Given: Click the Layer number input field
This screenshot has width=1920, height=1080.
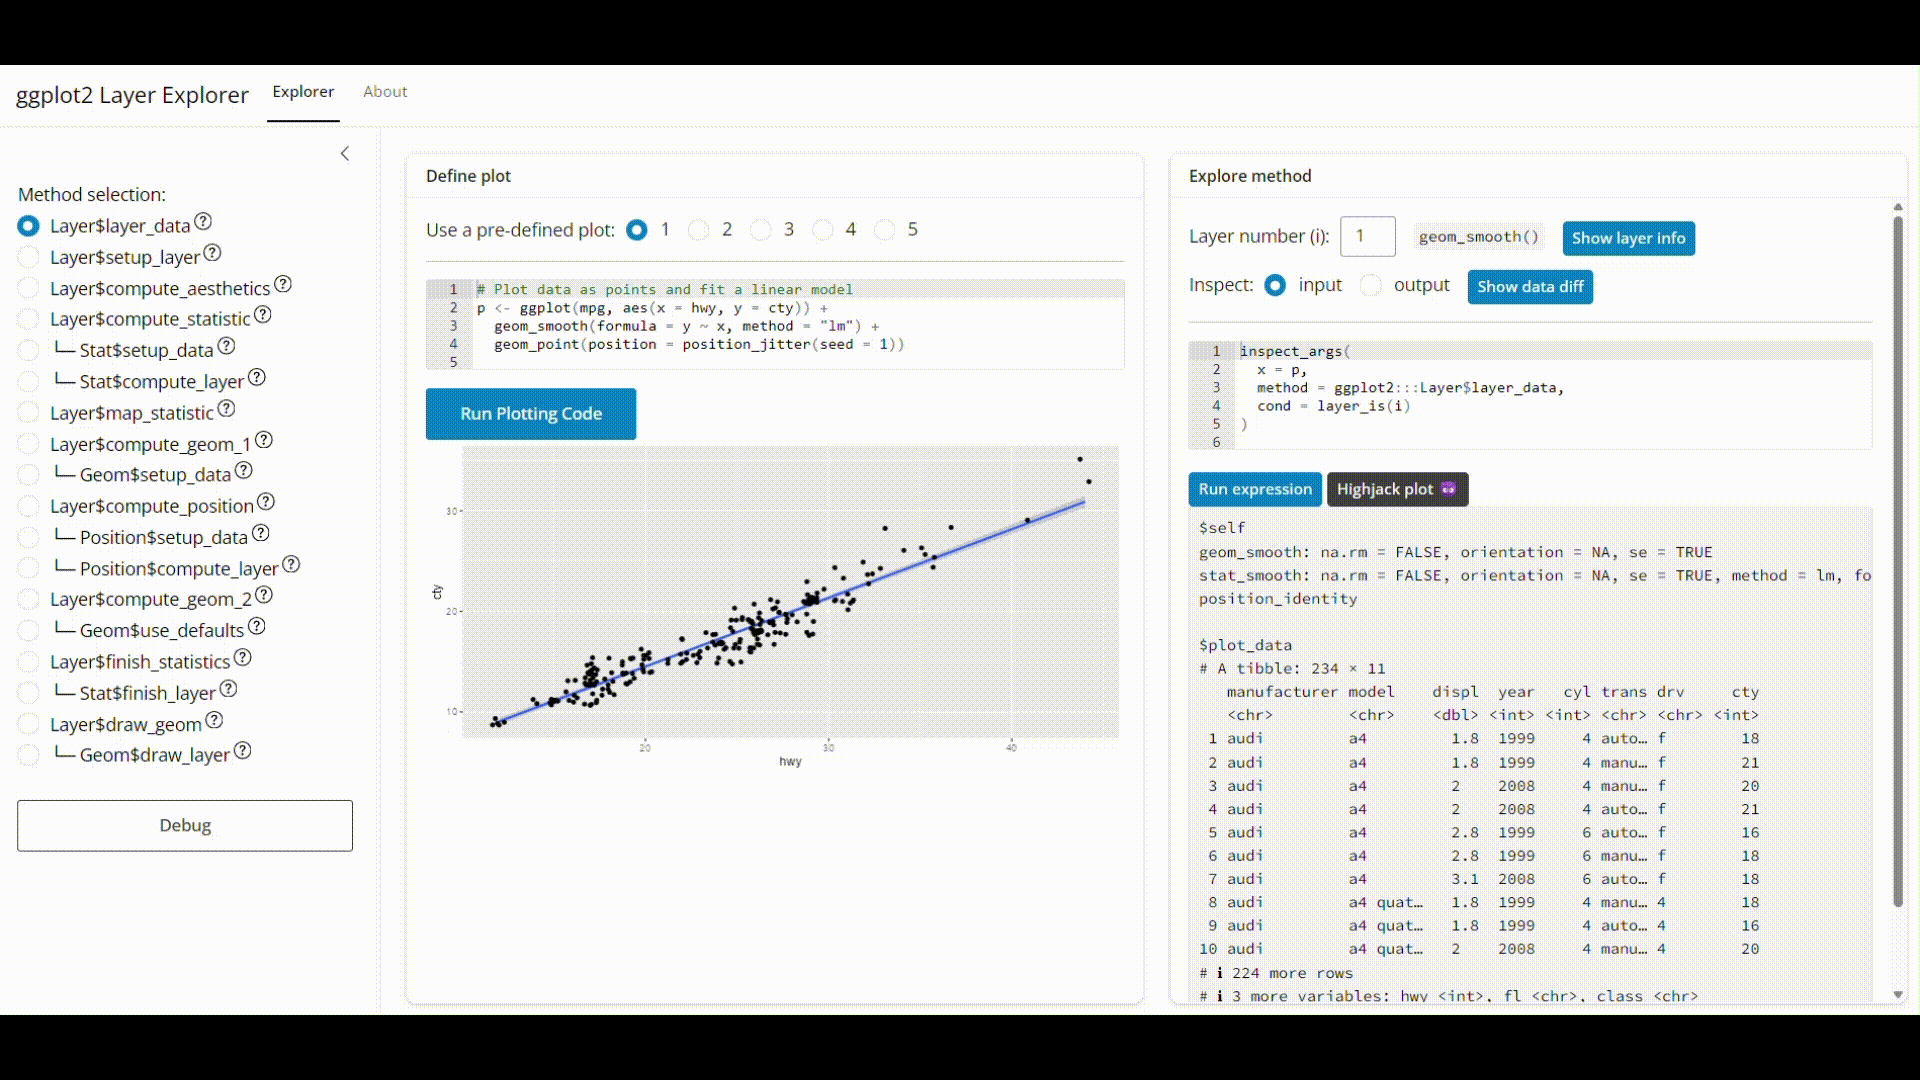Looking at the screenshot, I should pos(1367,237).
